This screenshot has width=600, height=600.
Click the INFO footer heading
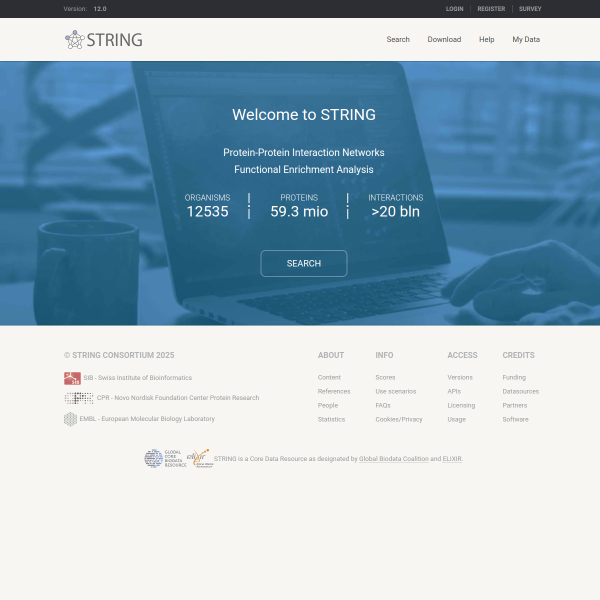(x=384, y=355)
